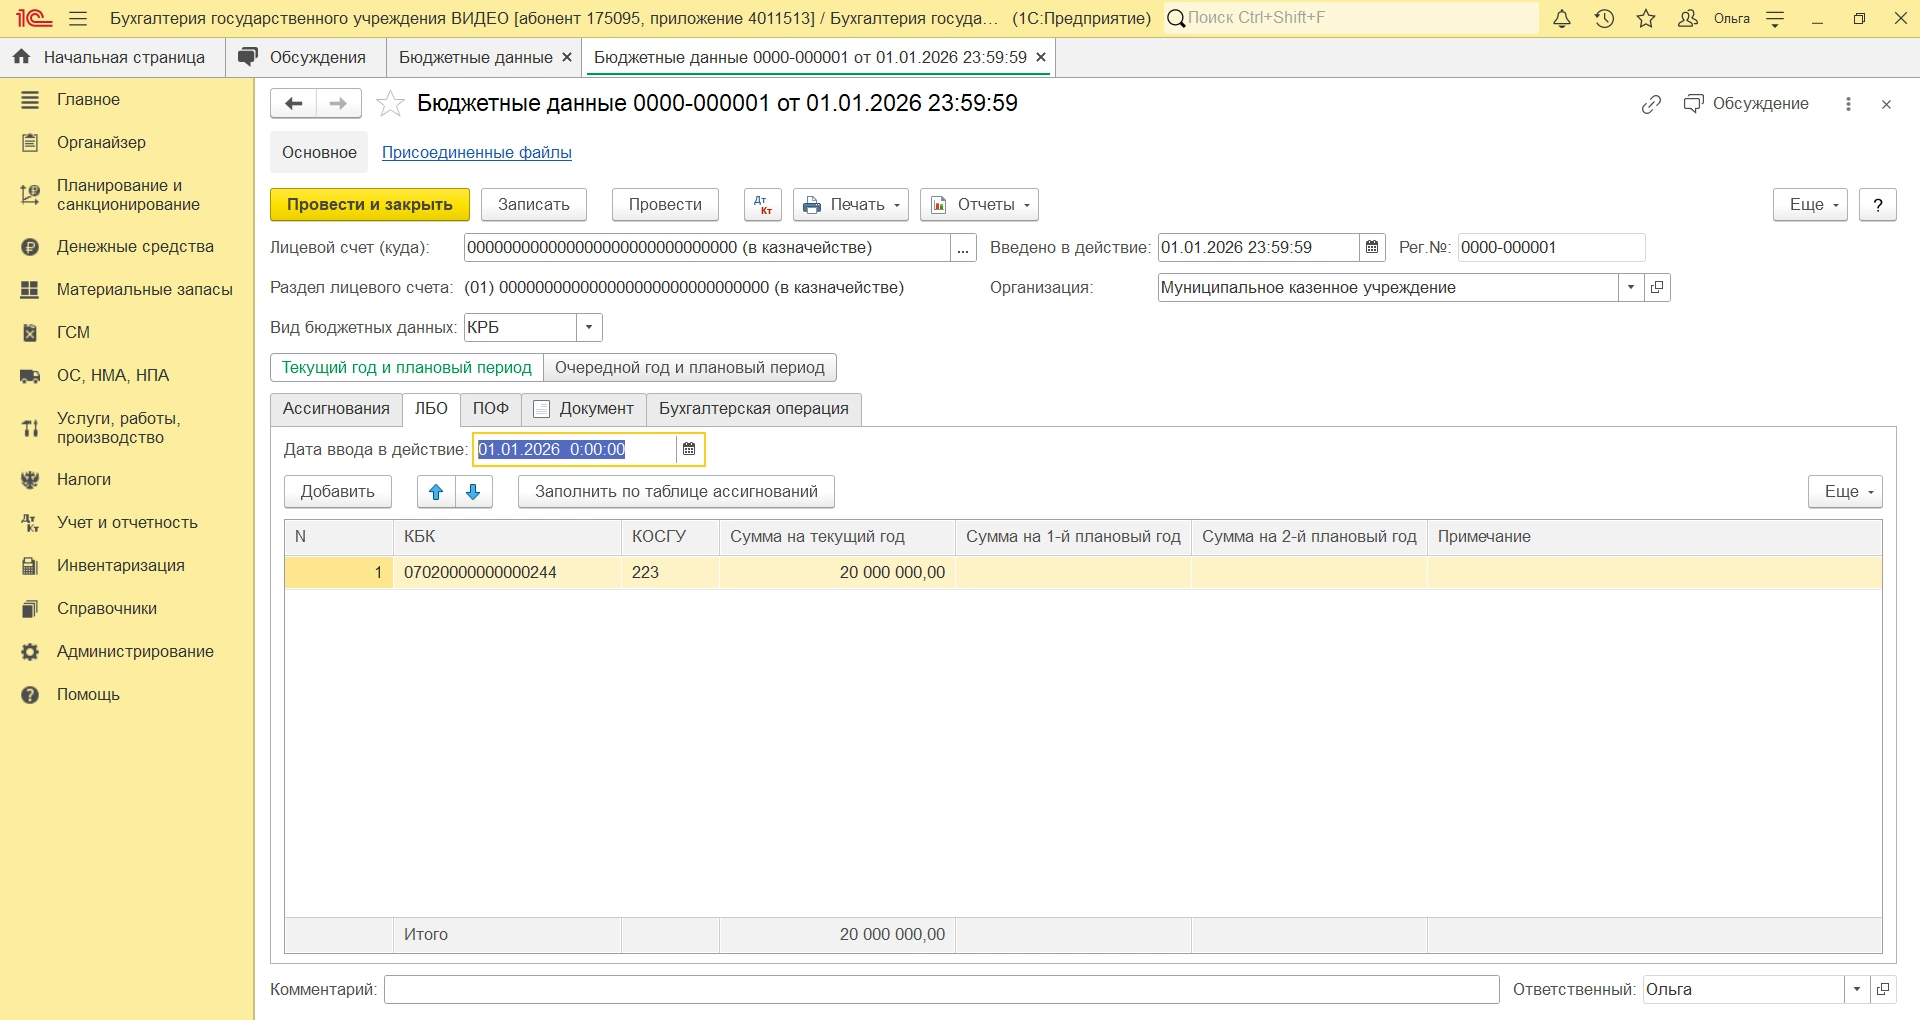Image resolution: width=1920 pixels, height=1020 pixels.
Task: Click Провести и закрыть
Action: pyautogui.click(x=370, y=205)
